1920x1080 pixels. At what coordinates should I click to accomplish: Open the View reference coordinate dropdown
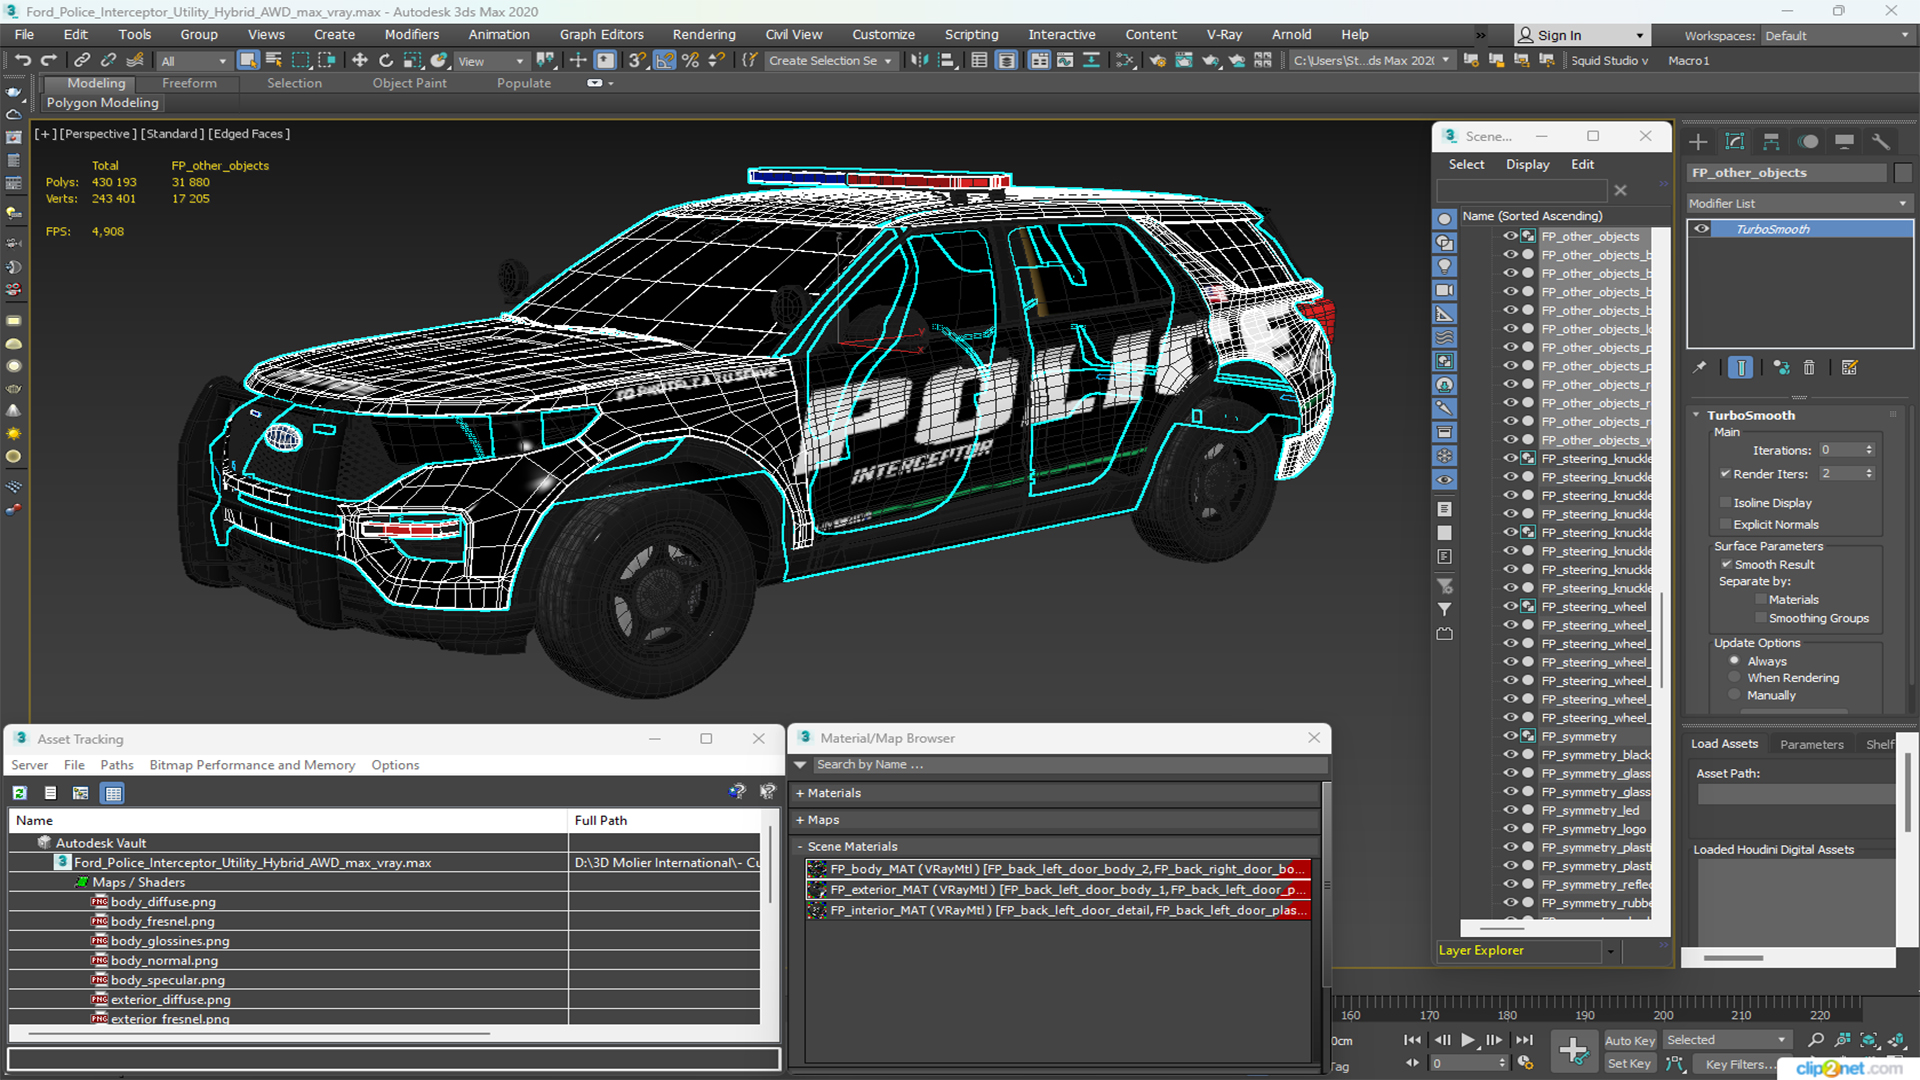pyautogui.click(x=490, y=61)
